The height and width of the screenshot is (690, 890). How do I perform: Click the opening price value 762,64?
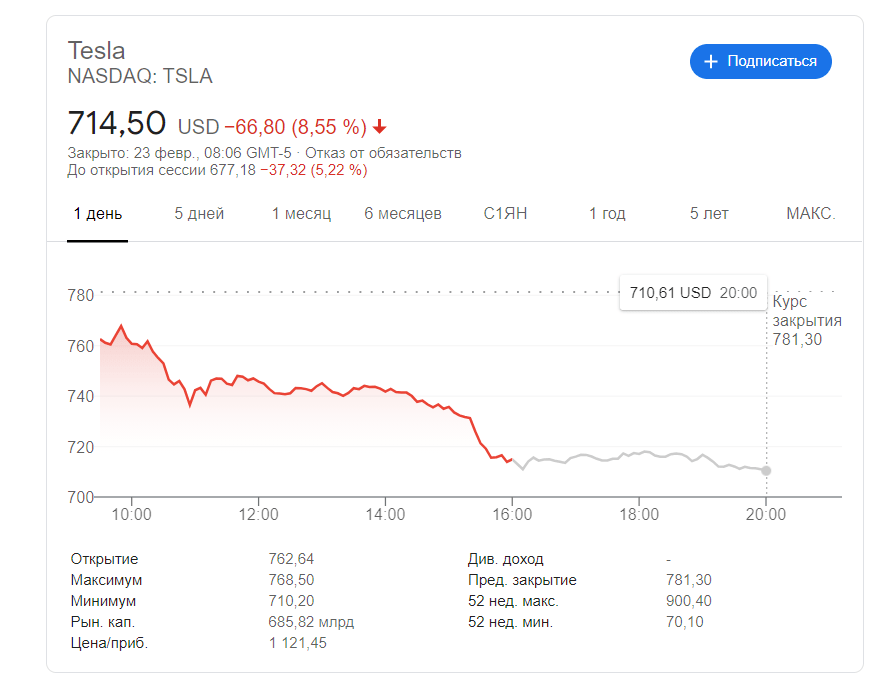point(290,559)
